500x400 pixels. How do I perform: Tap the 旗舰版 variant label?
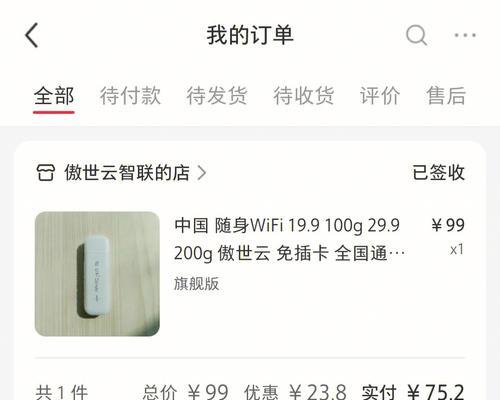click(x=197, y=284)
